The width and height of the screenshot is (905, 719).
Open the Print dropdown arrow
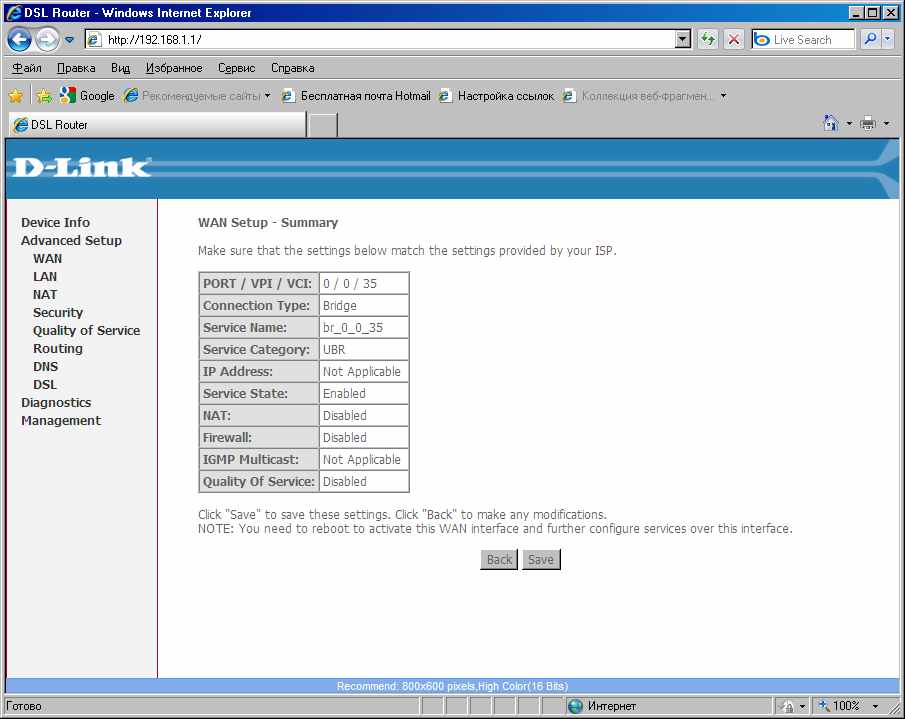887,123
